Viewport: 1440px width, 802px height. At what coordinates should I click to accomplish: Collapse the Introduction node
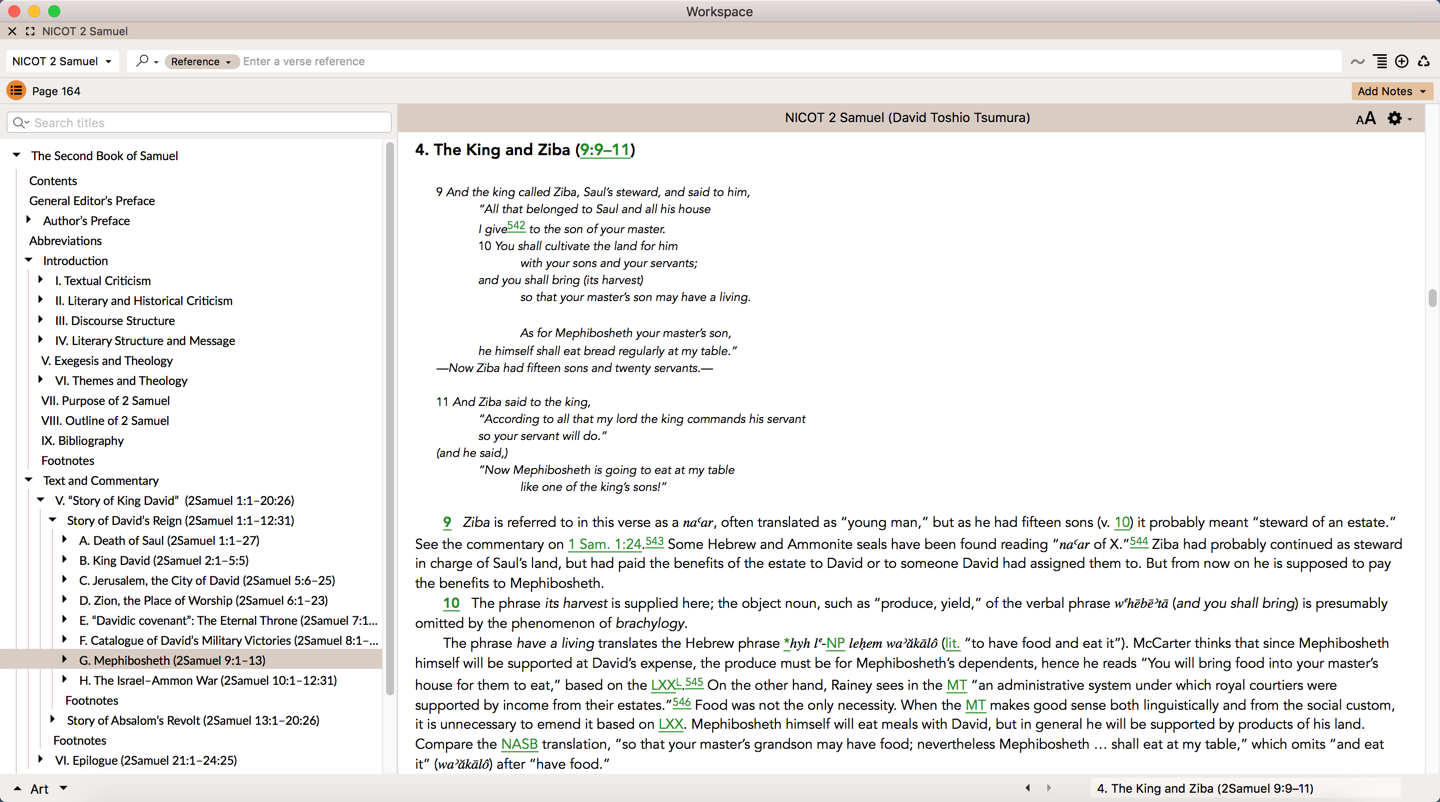pyautogui.click(x=29, y=260)
